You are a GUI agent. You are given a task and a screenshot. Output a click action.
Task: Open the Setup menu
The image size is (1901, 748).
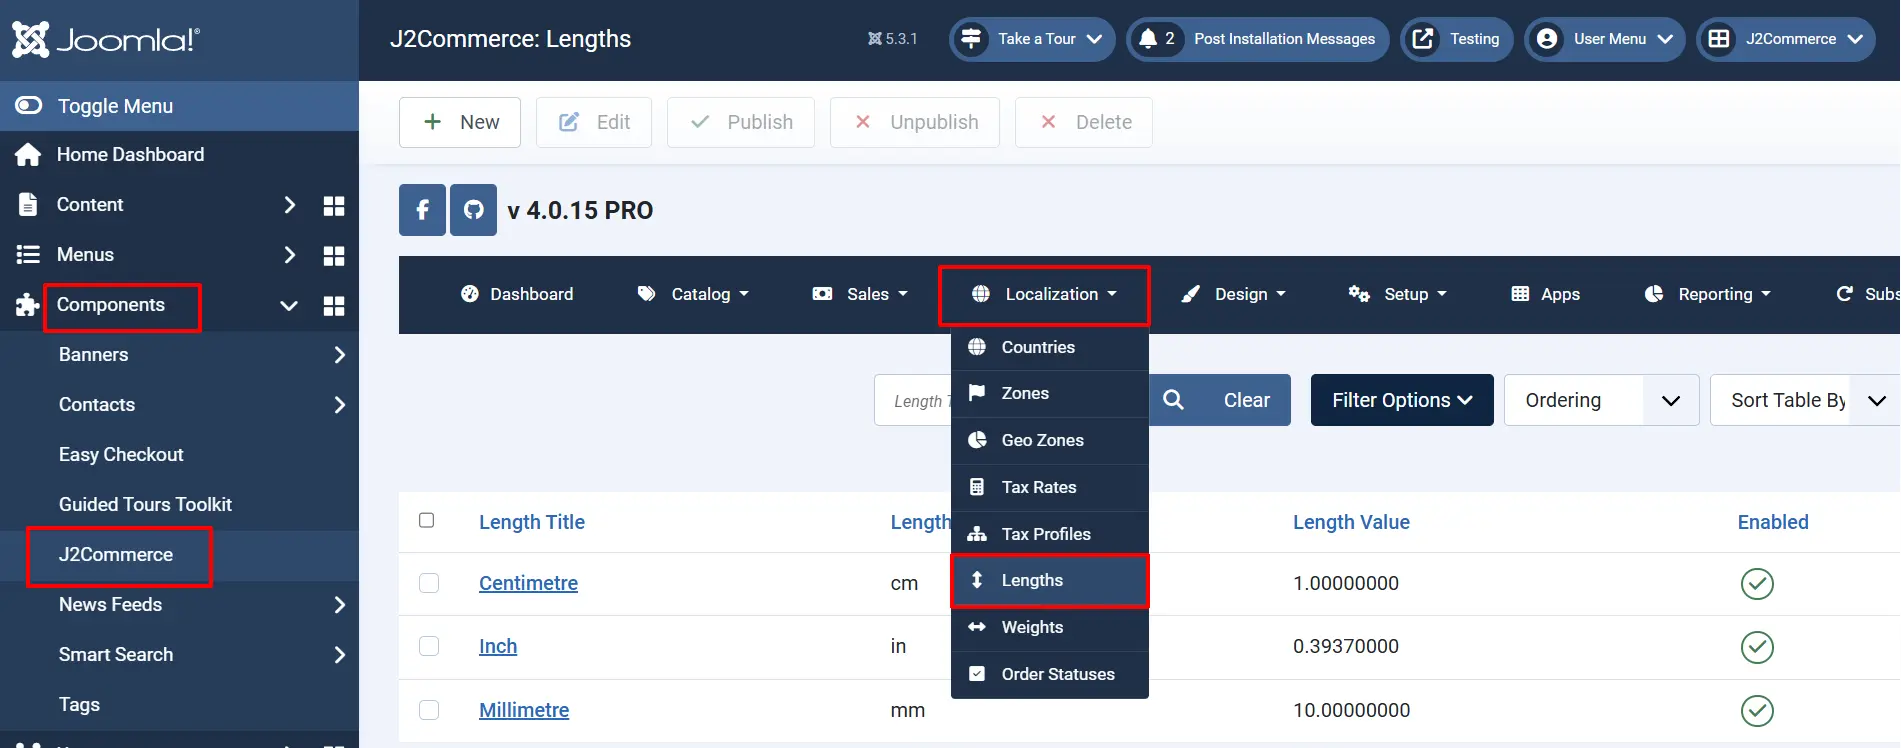[1398, 294]
